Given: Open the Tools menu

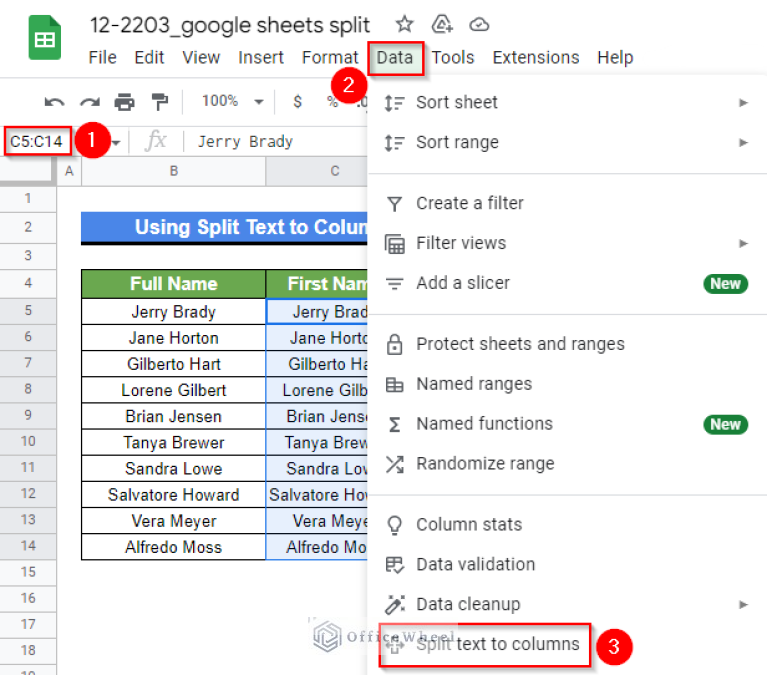Looking at the screenshot, I should coord(452,58).
